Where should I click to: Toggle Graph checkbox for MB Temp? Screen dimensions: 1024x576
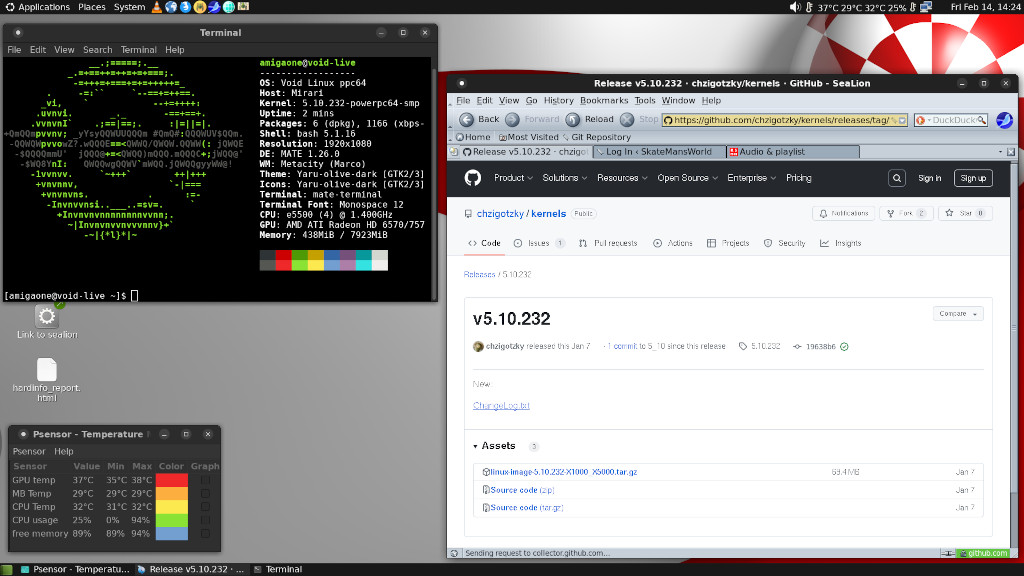click(205, 493)
